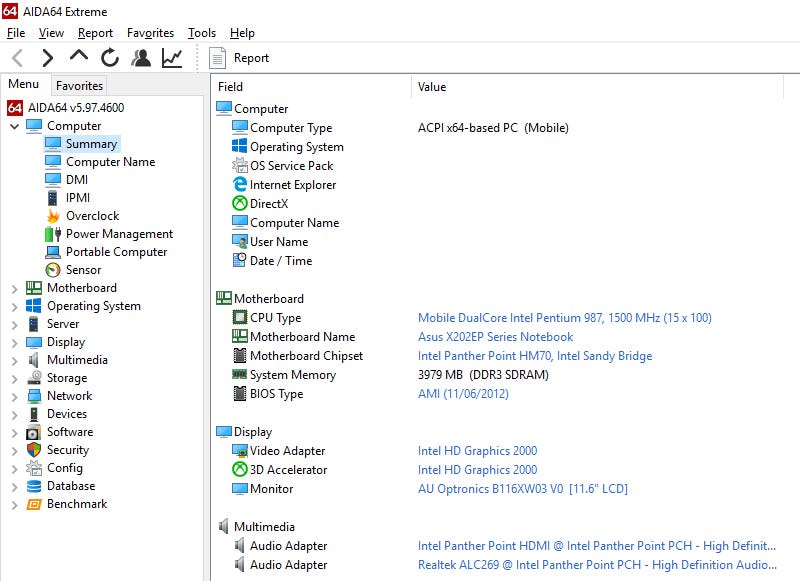800x581 pixels.
Task: Open the Tools menu
Action: (201, 33)
